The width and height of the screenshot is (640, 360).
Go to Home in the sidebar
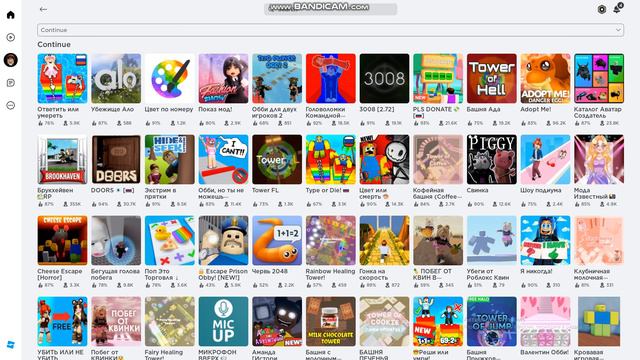tap(11, 15)
